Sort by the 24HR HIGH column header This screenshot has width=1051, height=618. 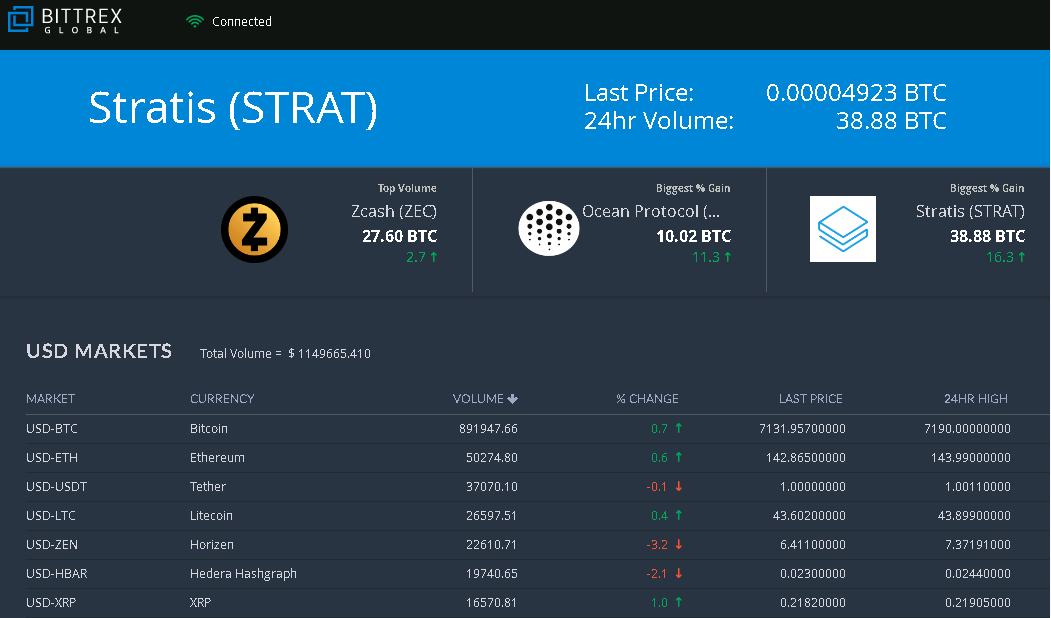(976, 399)
